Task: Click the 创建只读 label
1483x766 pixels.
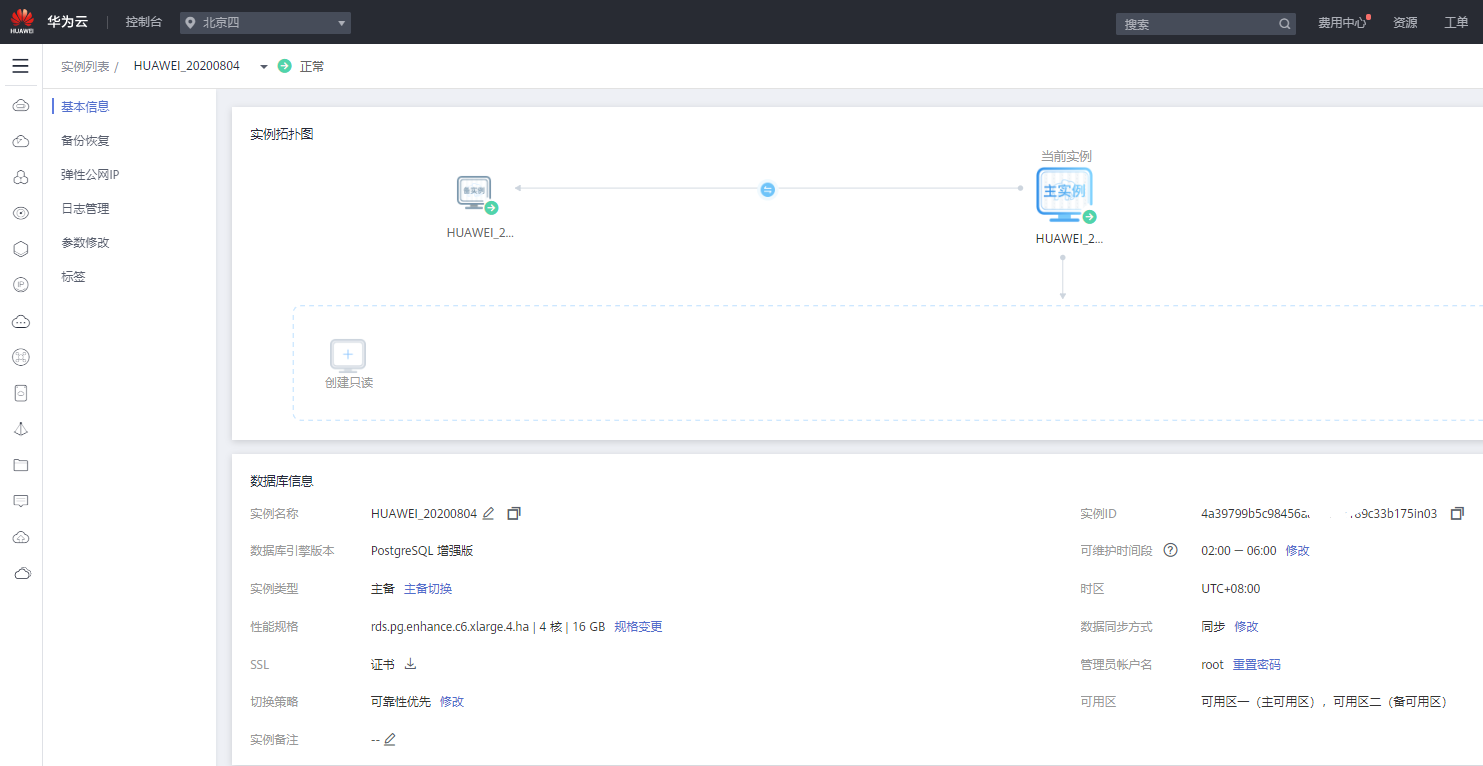Action: [349, 382]
